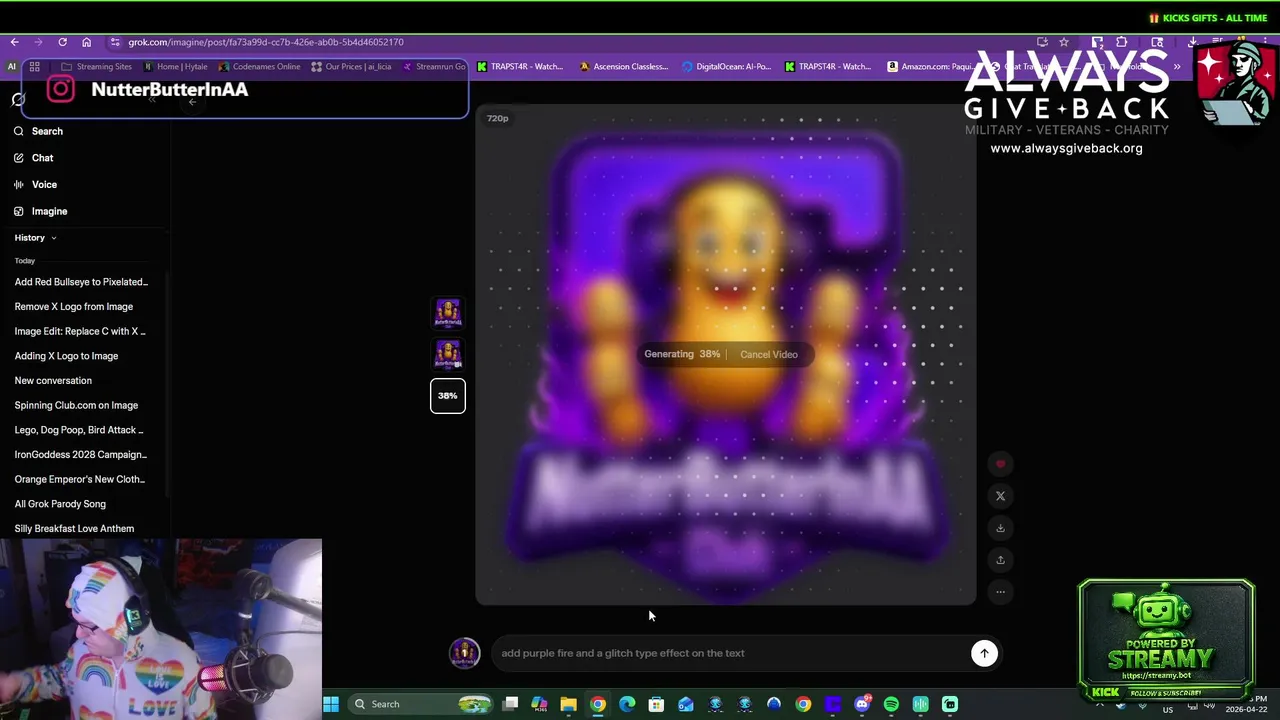Open 'Orange Emperor's New Cloth' conversation
The image size is (1280, 720).
tap(80, 479)
